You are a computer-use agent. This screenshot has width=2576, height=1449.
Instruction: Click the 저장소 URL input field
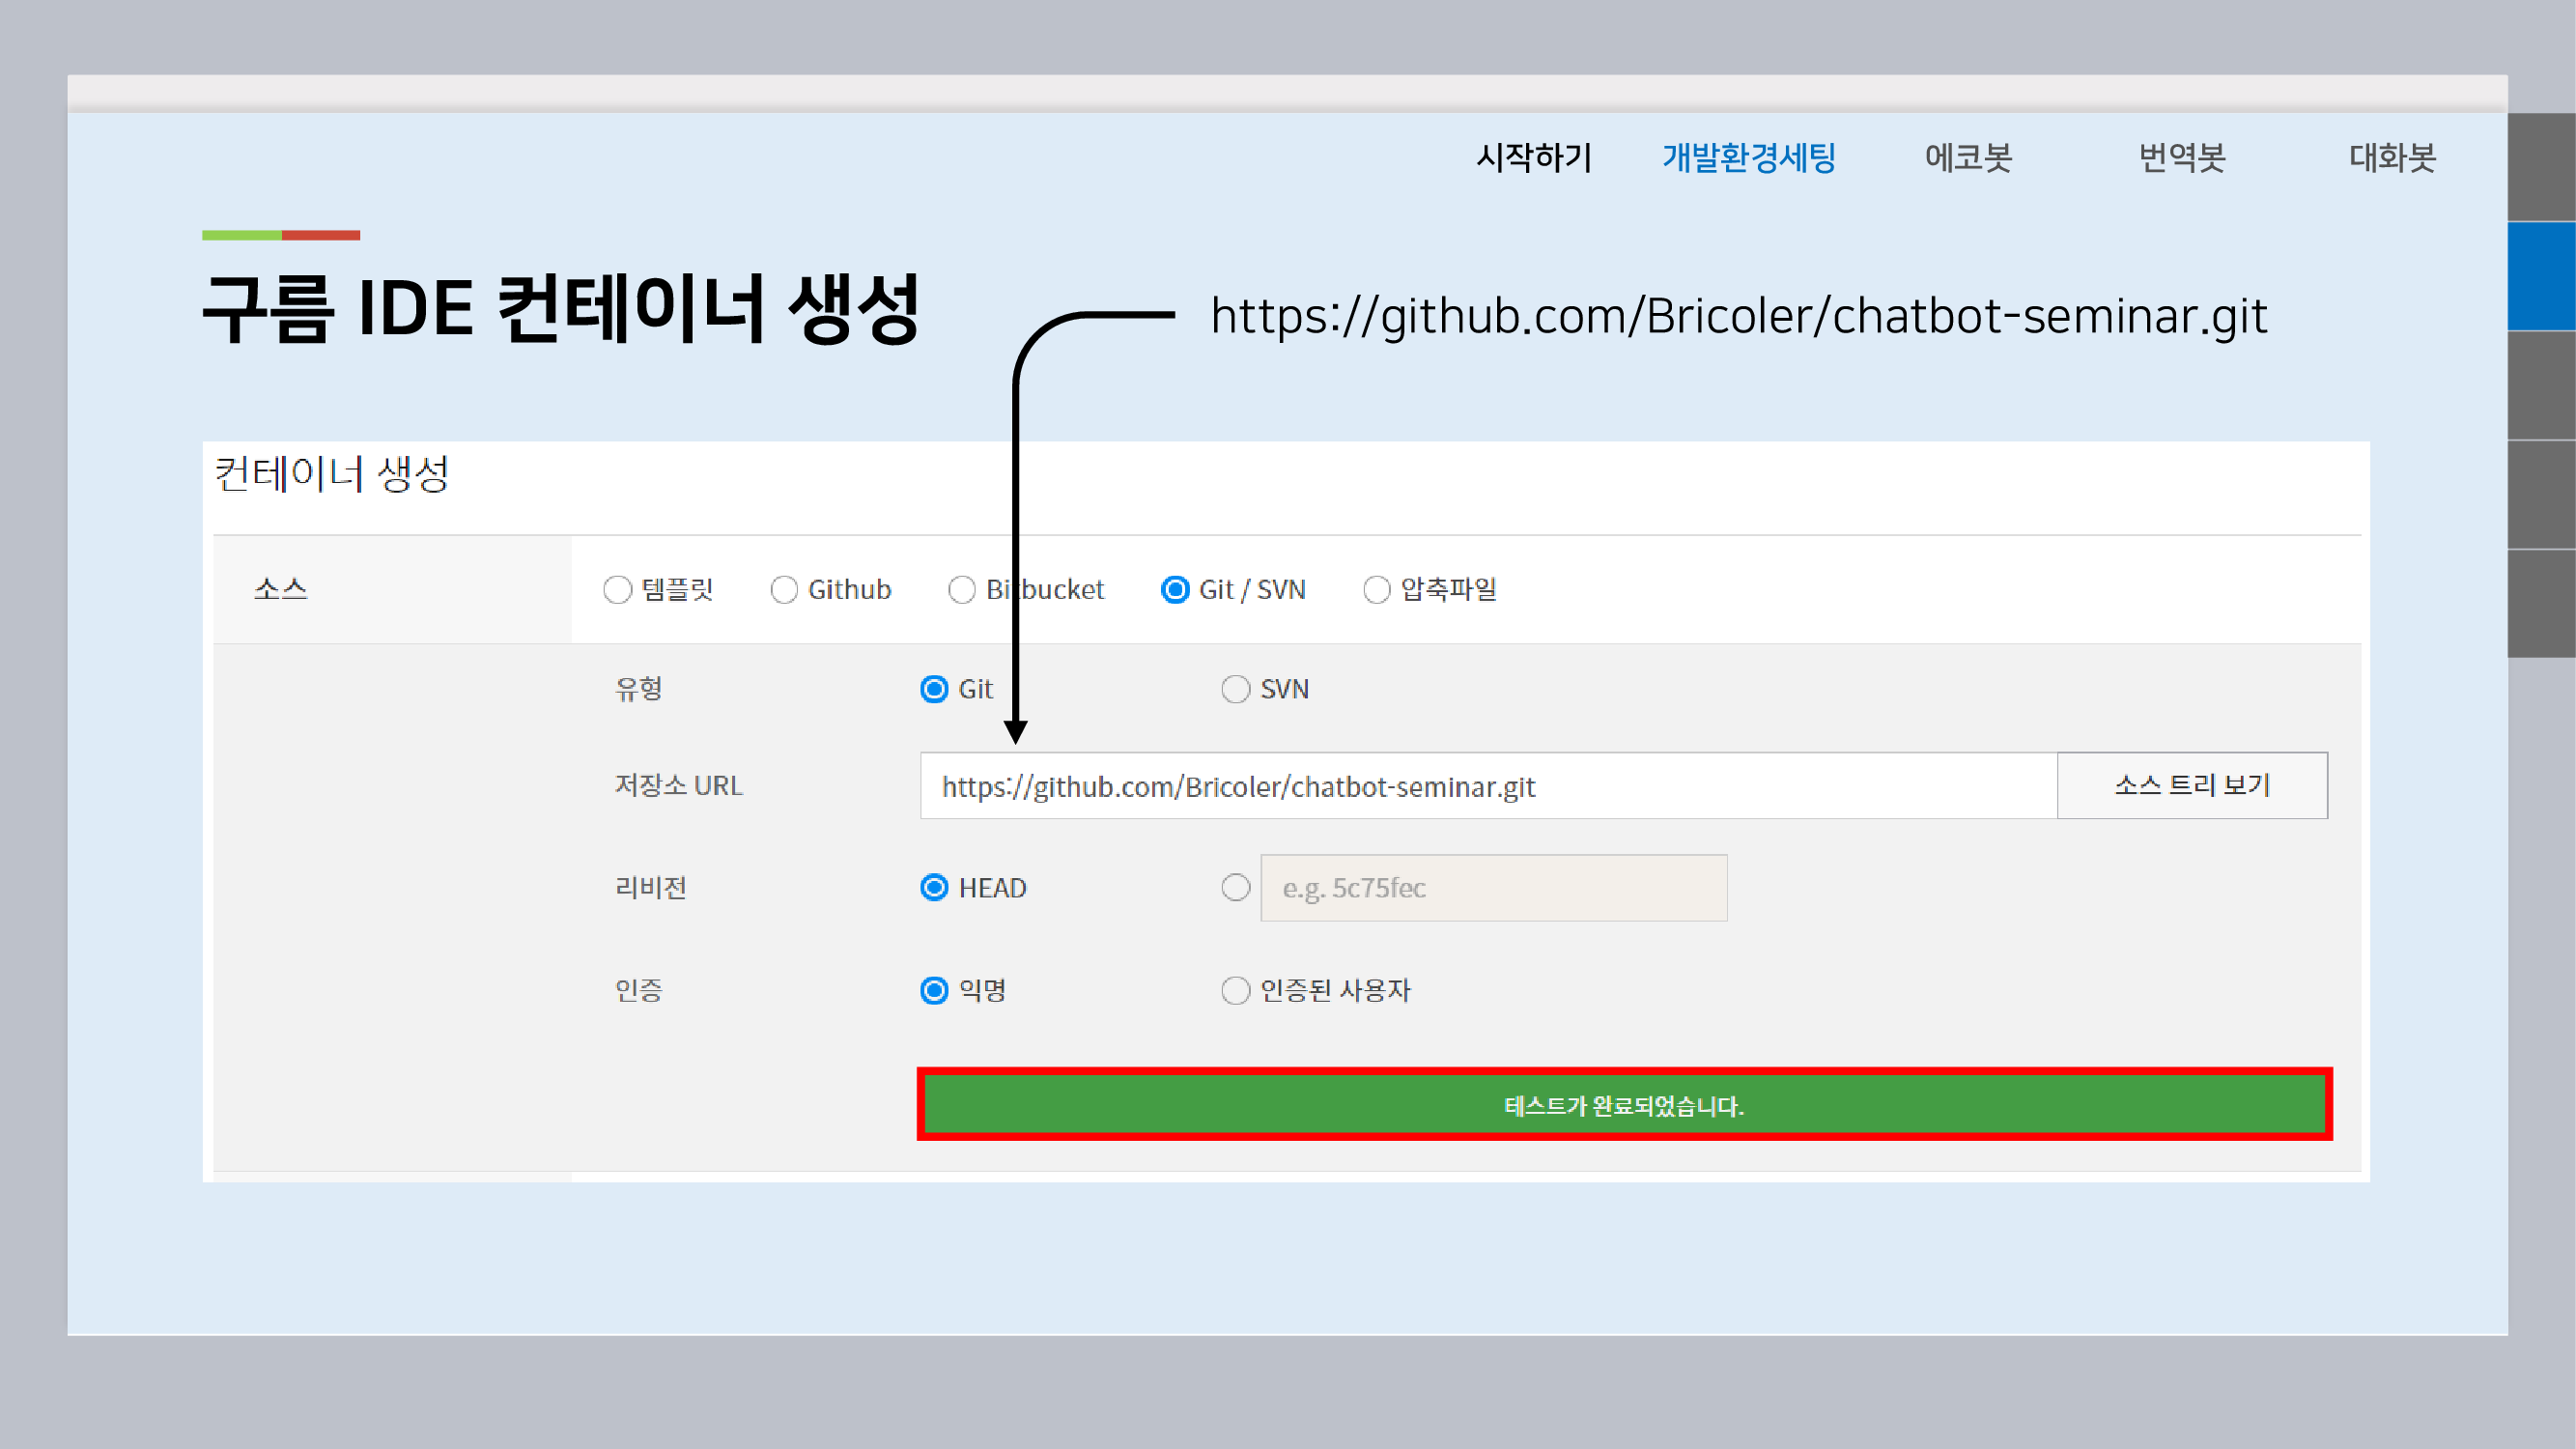tap(1487, 786)
